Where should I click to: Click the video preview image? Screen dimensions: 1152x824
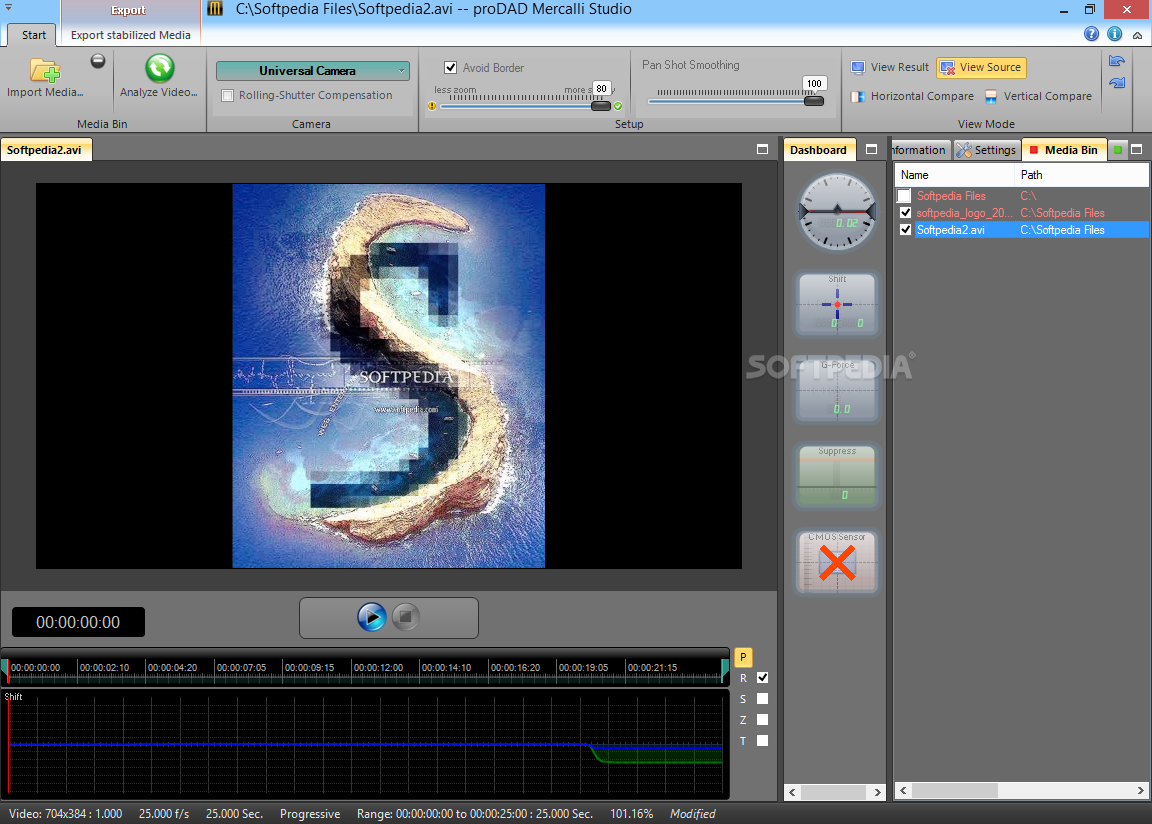(389, 375)
